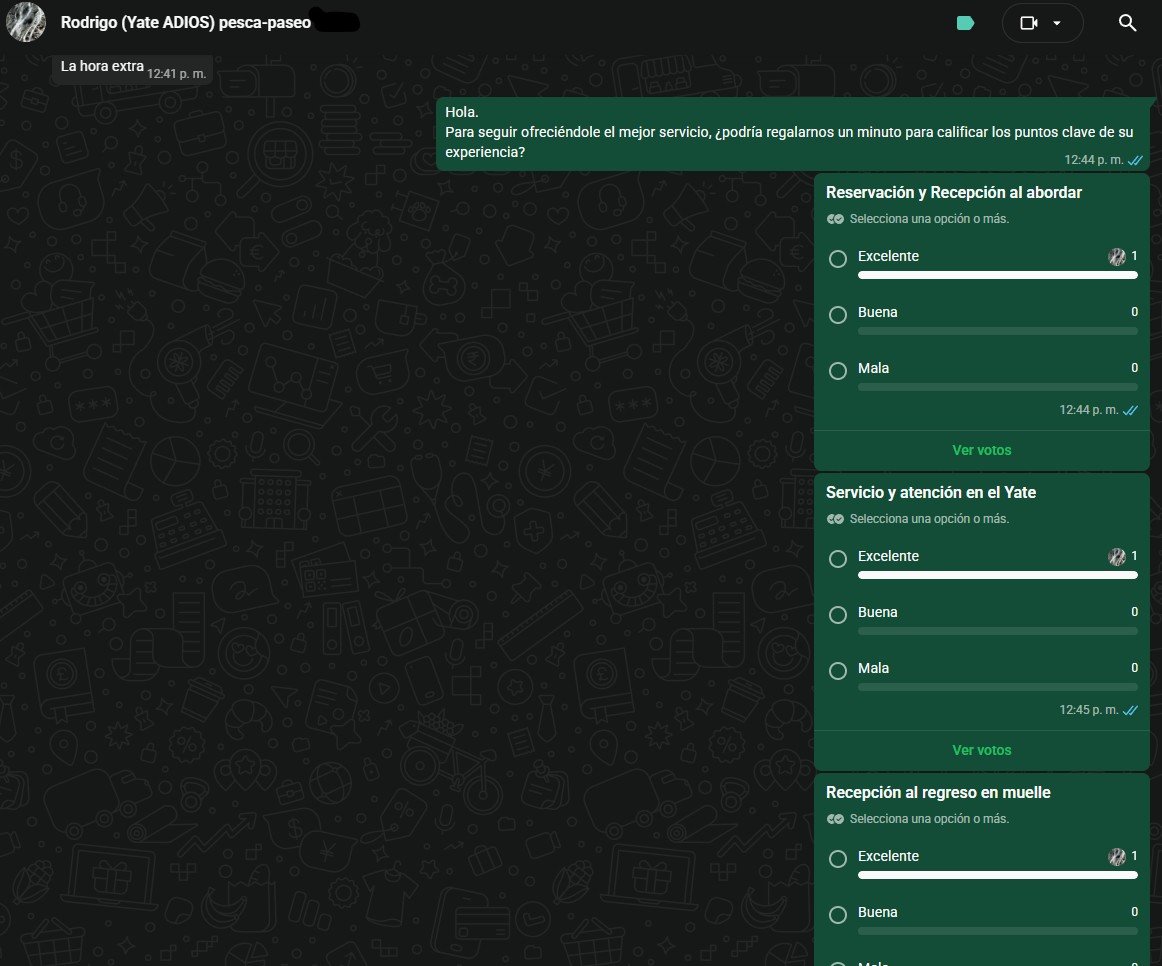This screenshot has height=966, width=1162.
Task: Select Excelente in Recepción al regreso poll
Action: click(837, 859)
